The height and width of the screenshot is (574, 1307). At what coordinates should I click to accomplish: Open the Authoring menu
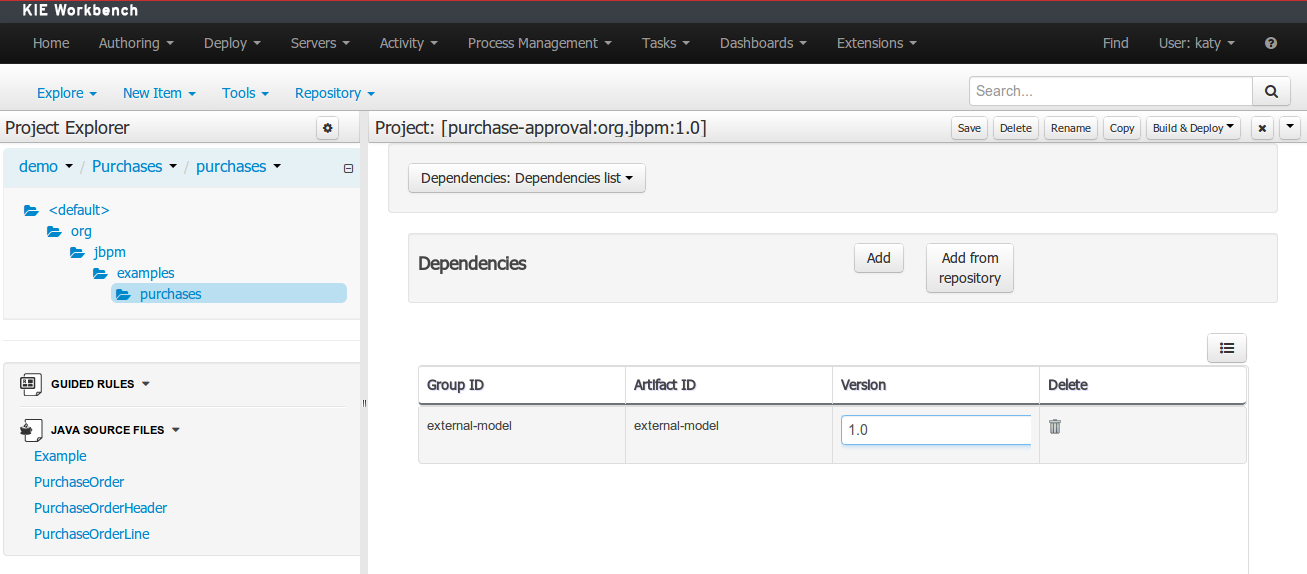136,43
